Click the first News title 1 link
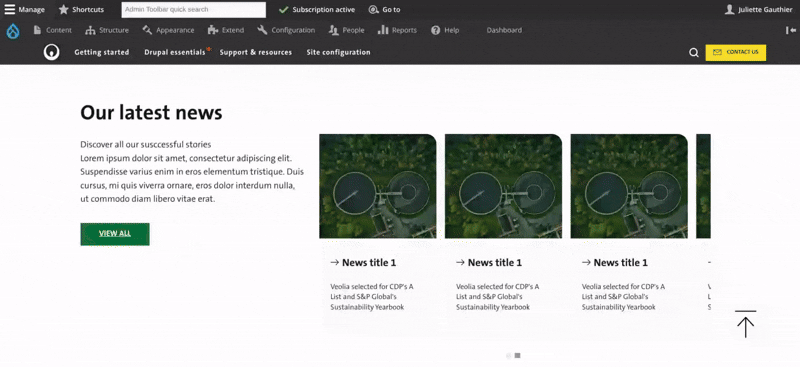Screen dimensions: 800x367 point(369,263)
